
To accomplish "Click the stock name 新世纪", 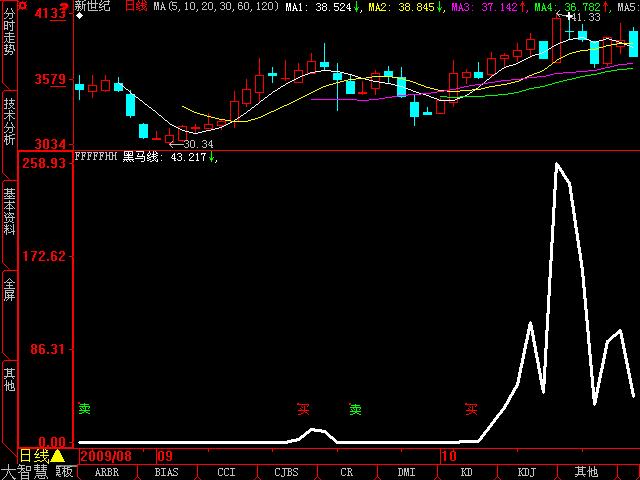I will tap(93, 6).
